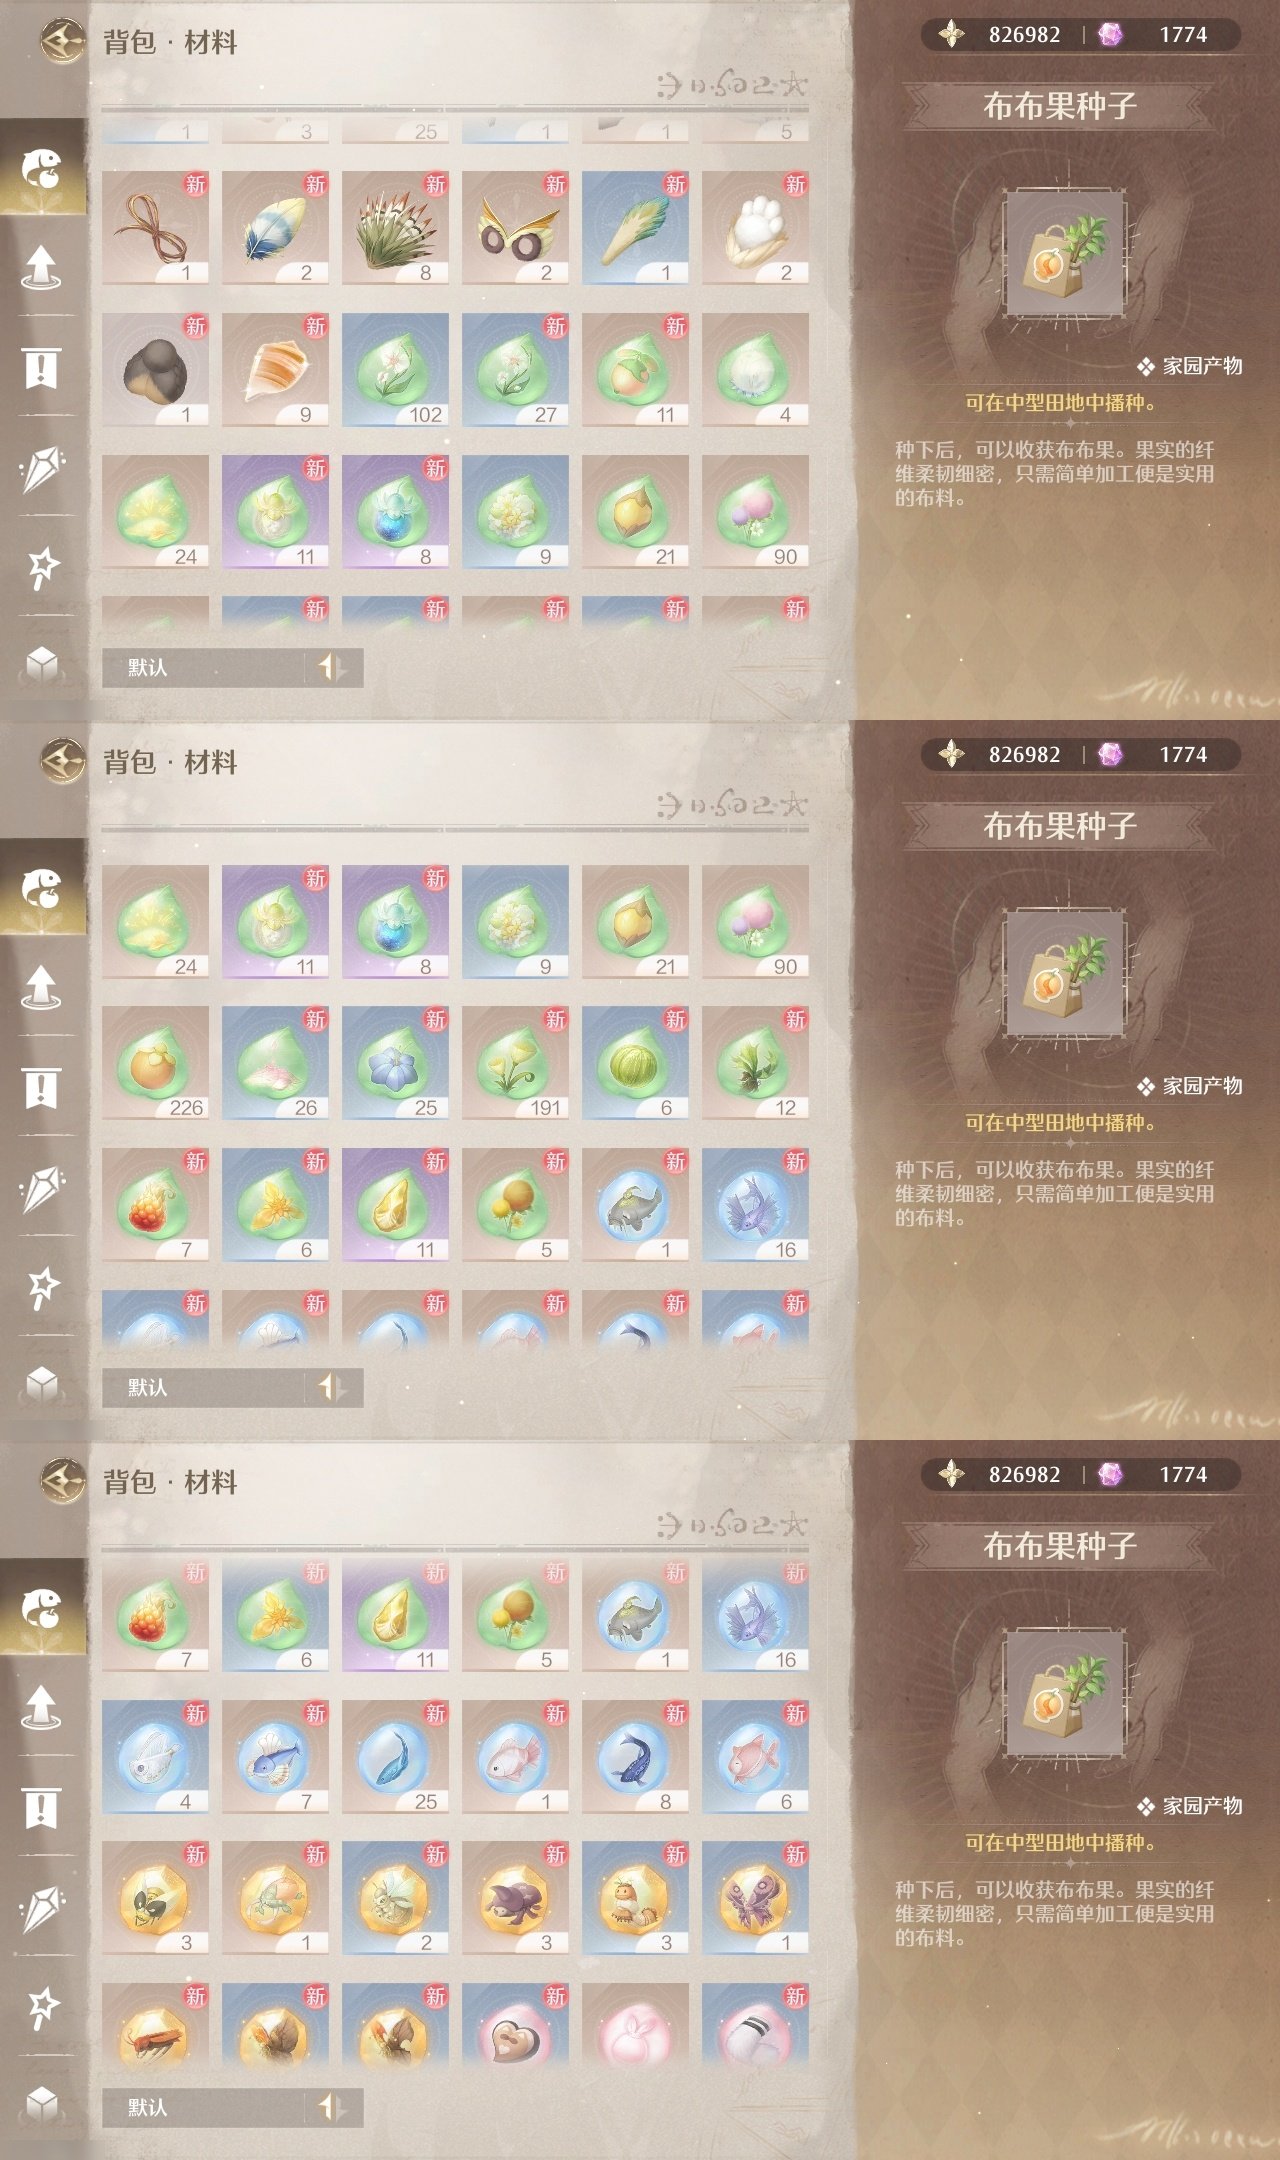Expand the 默认 sort dropdown in middle panel
The width and height of the screenshot is (1280, 2160).
[x=204, y=1387]
